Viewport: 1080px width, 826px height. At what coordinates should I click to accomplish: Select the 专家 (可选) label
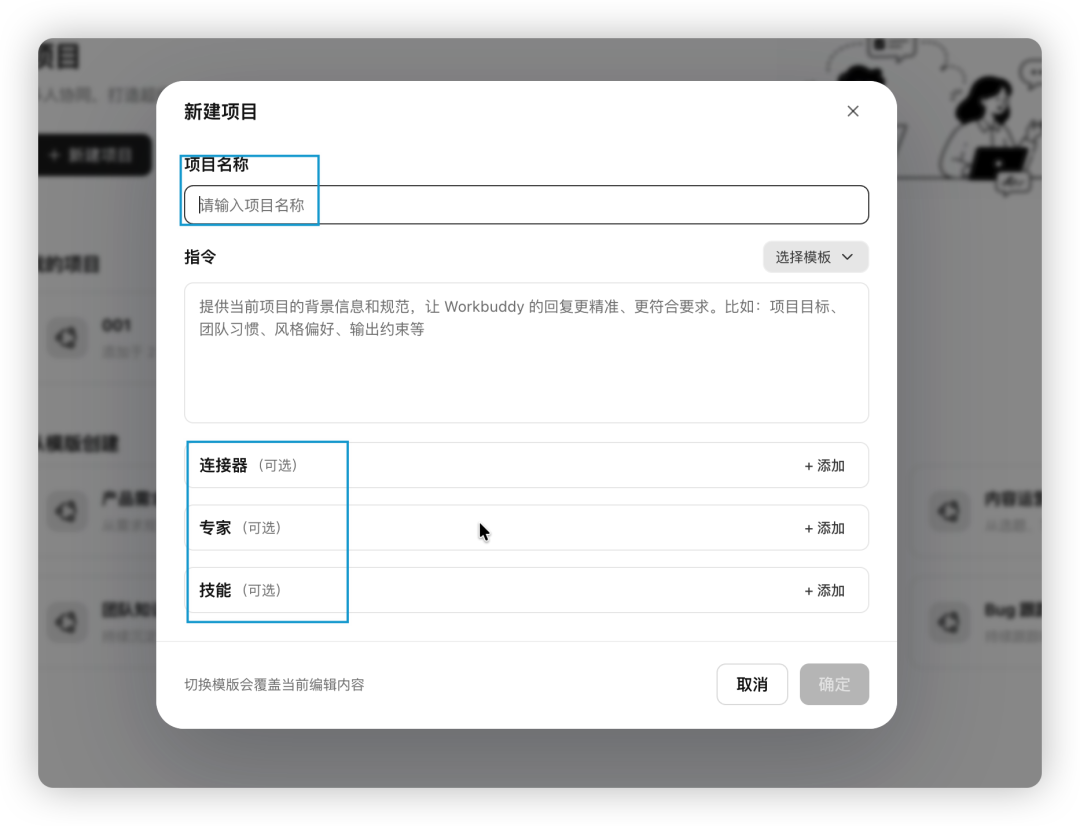pyautogui.click(x=240, y=528)
